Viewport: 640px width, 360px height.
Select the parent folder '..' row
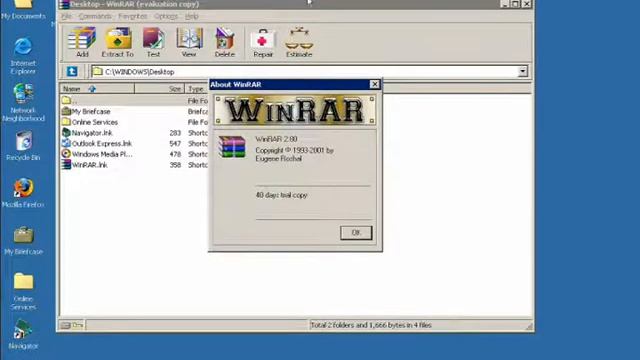pyautogui.click(x=134, y=100)
